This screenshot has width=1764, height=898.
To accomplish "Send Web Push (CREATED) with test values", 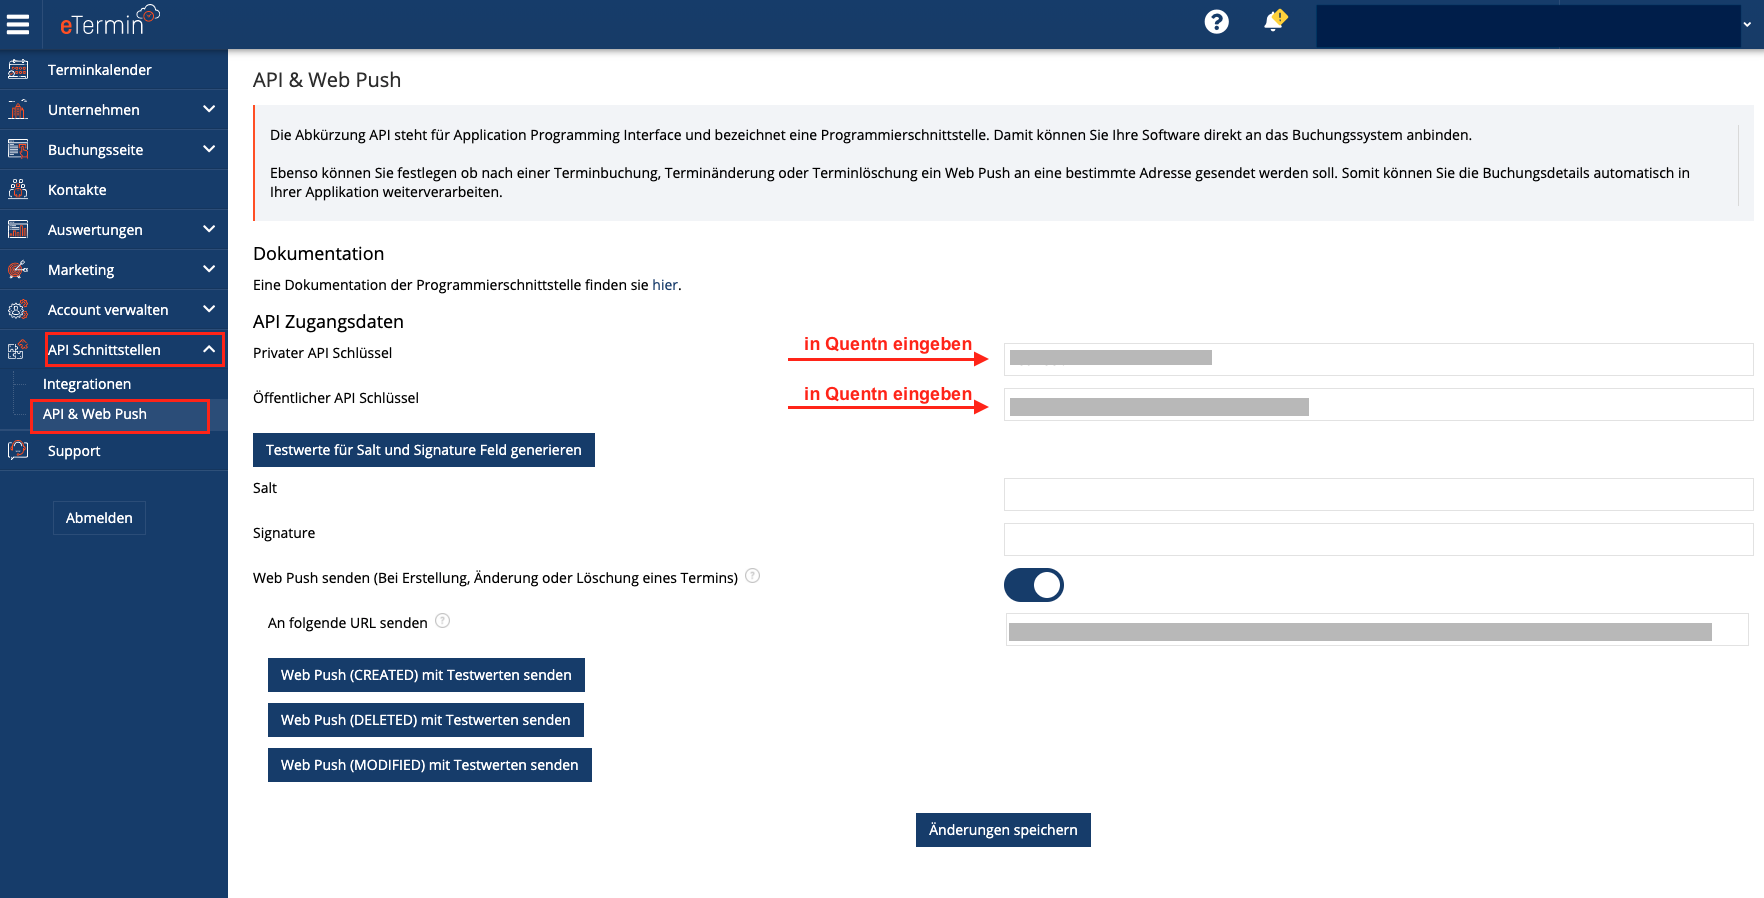I will [426, 675].
